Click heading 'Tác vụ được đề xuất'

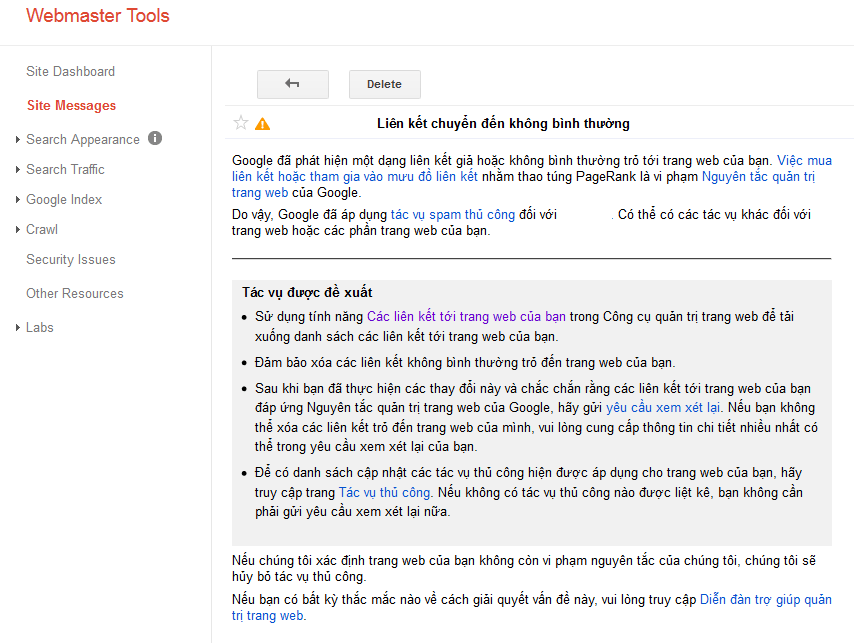pos(307,292)
